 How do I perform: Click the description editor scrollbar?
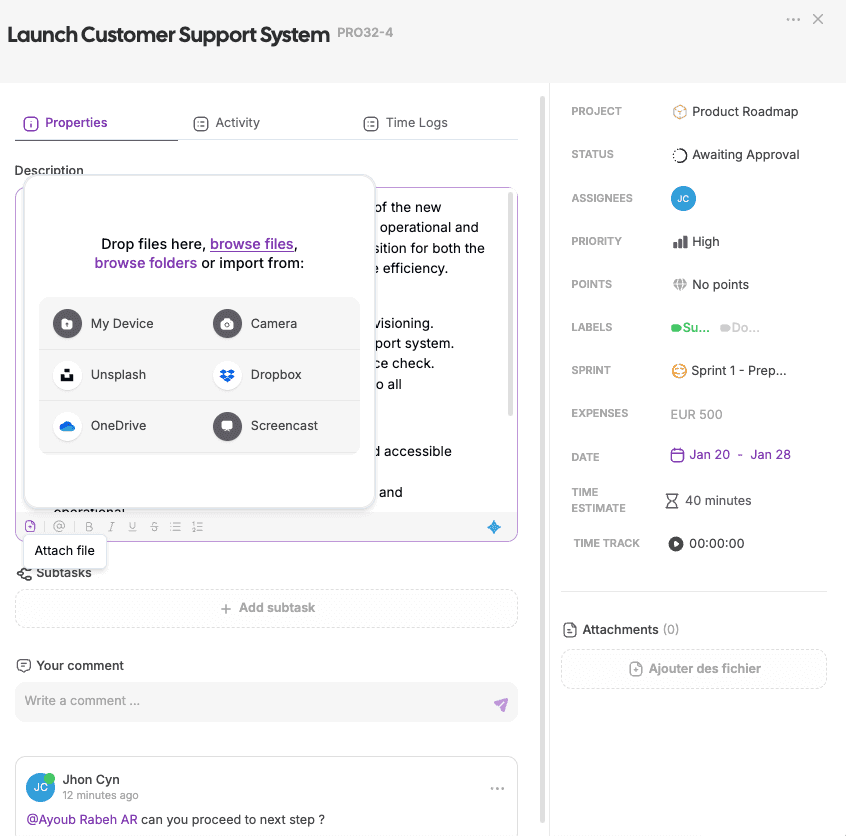(x=510, y=304)
